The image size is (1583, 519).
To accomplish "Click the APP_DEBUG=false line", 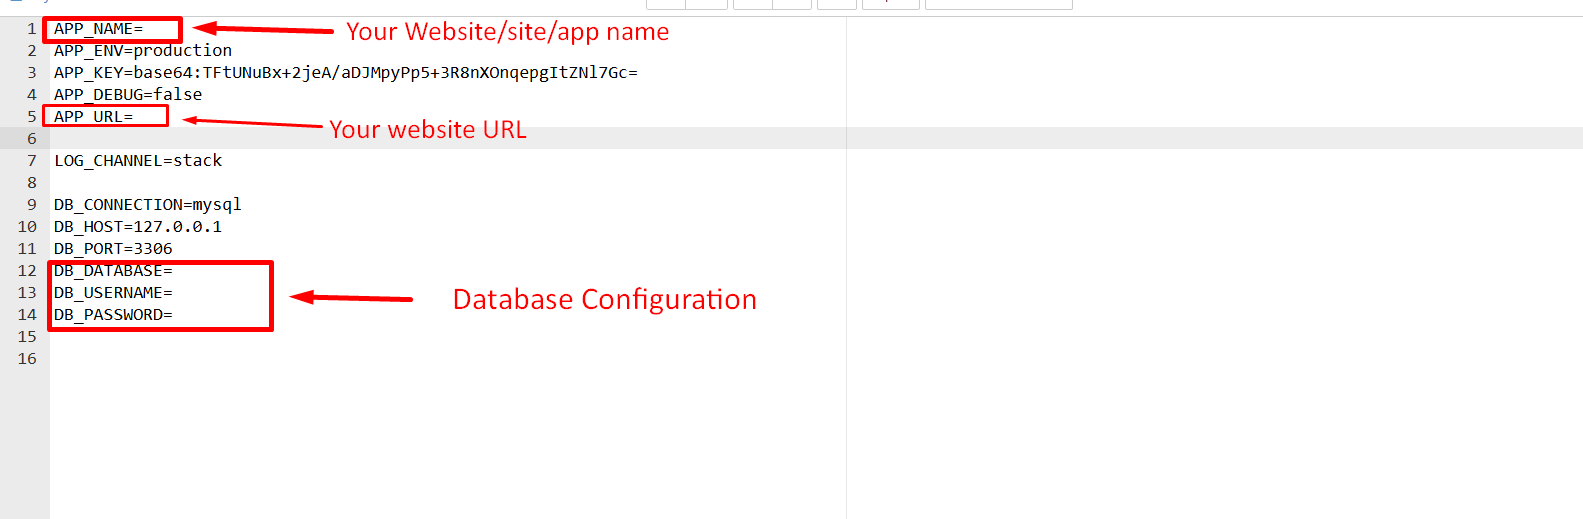I will coord(128,95).
